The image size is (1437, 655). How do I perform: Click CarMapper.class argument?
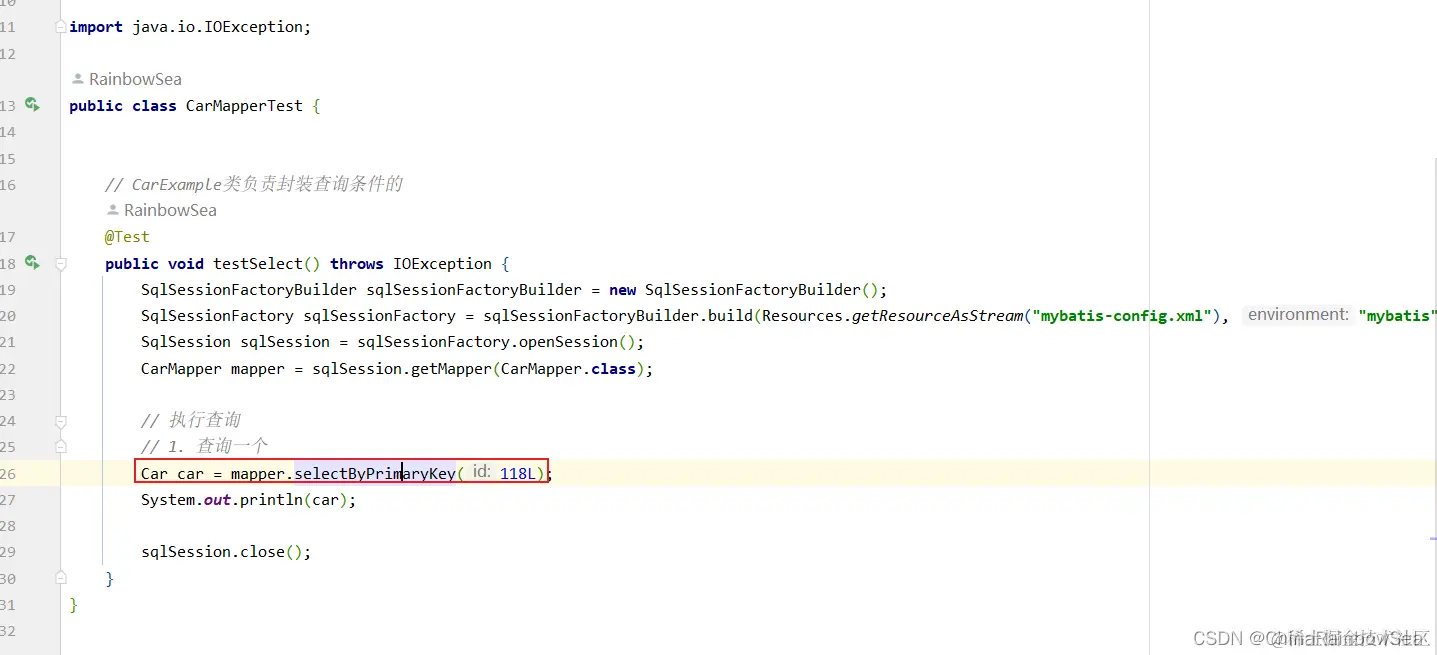[568, 369]
